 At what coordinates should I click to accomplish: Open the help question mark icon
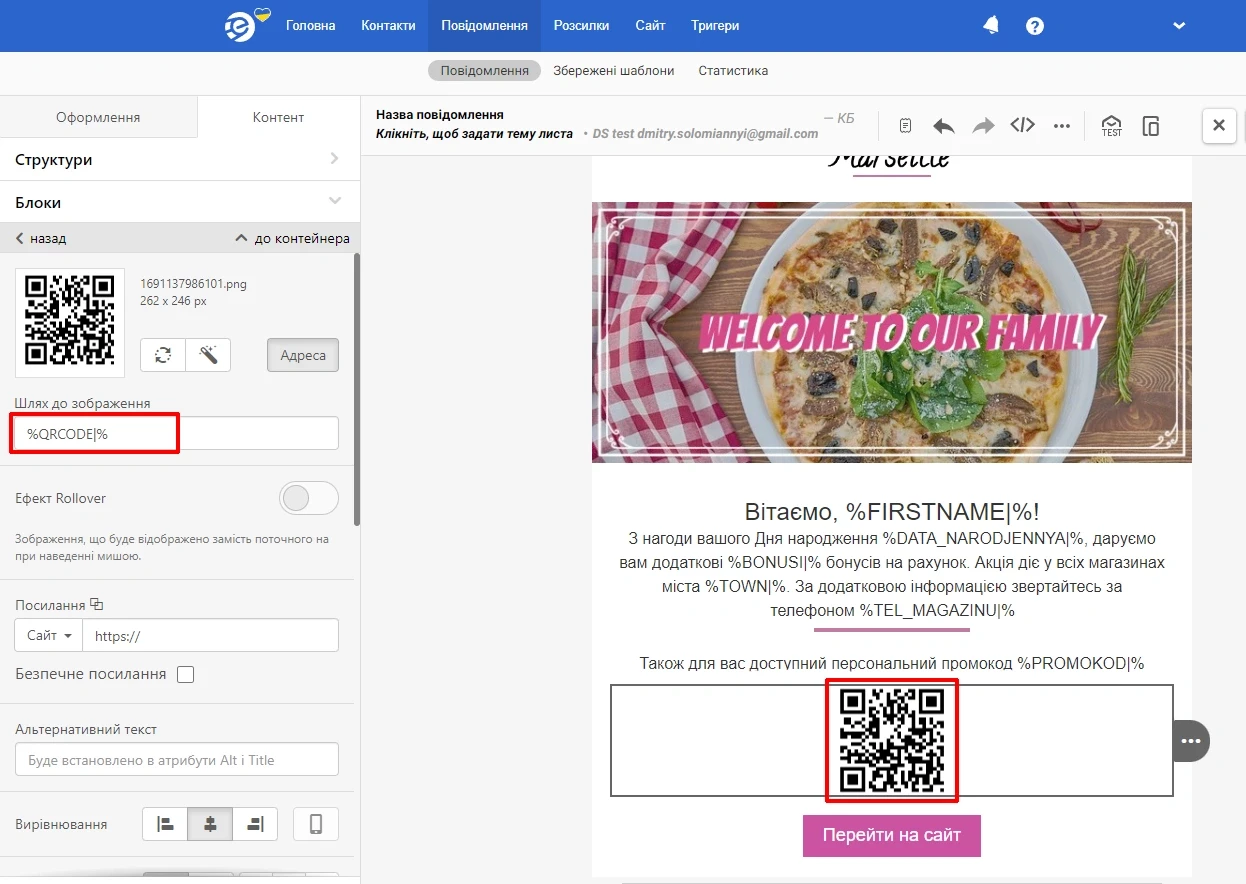coord(1035,26)
